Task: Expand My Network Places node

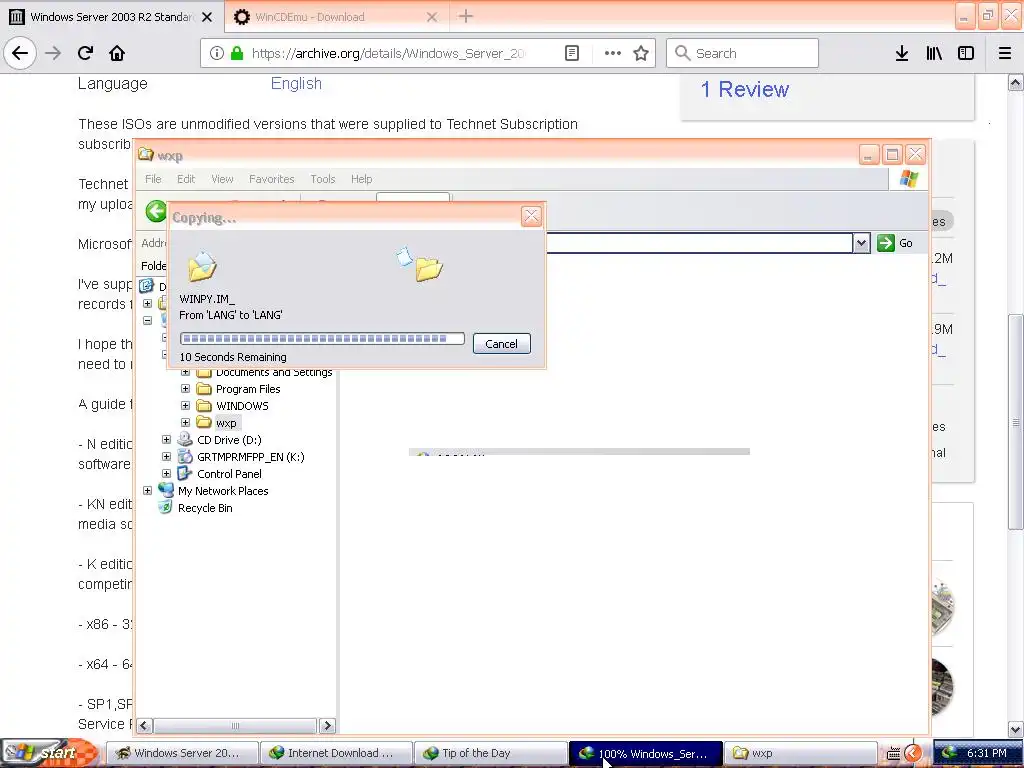Action: tap(148, 490)
